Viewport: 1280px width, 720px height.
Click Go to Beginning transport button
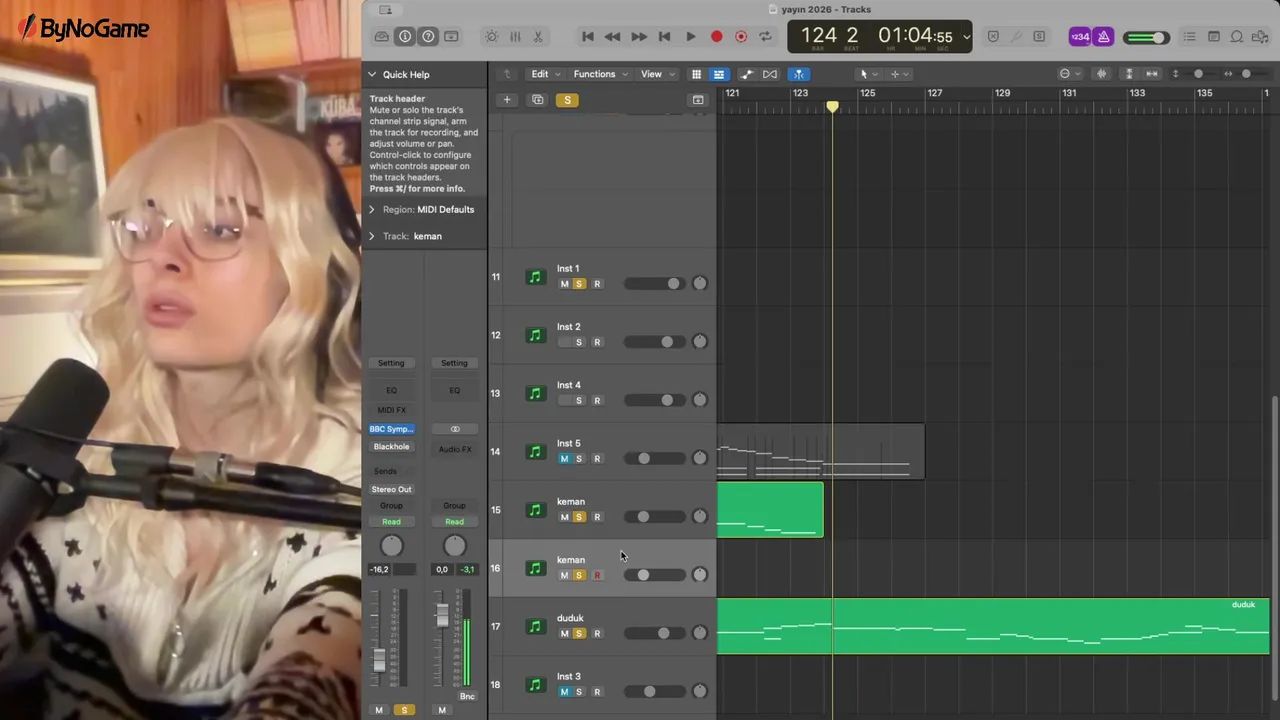pyautogui.click(x=588, y=36)
